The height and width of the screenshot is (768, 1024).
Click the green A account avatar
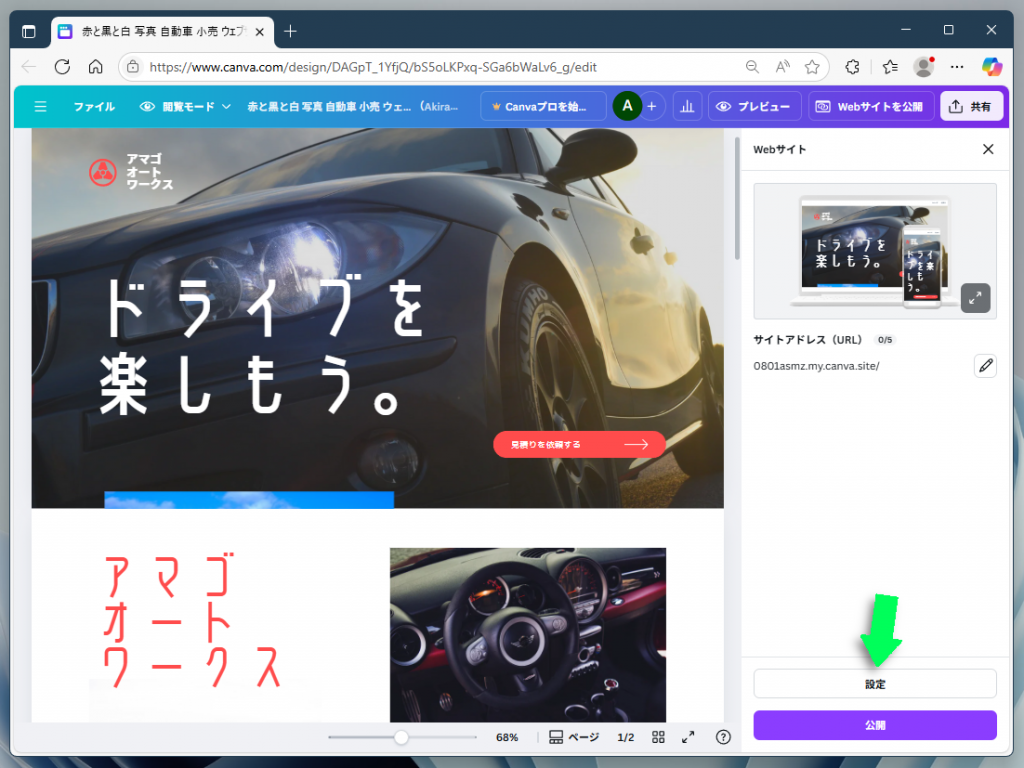[x=626, y=106]
